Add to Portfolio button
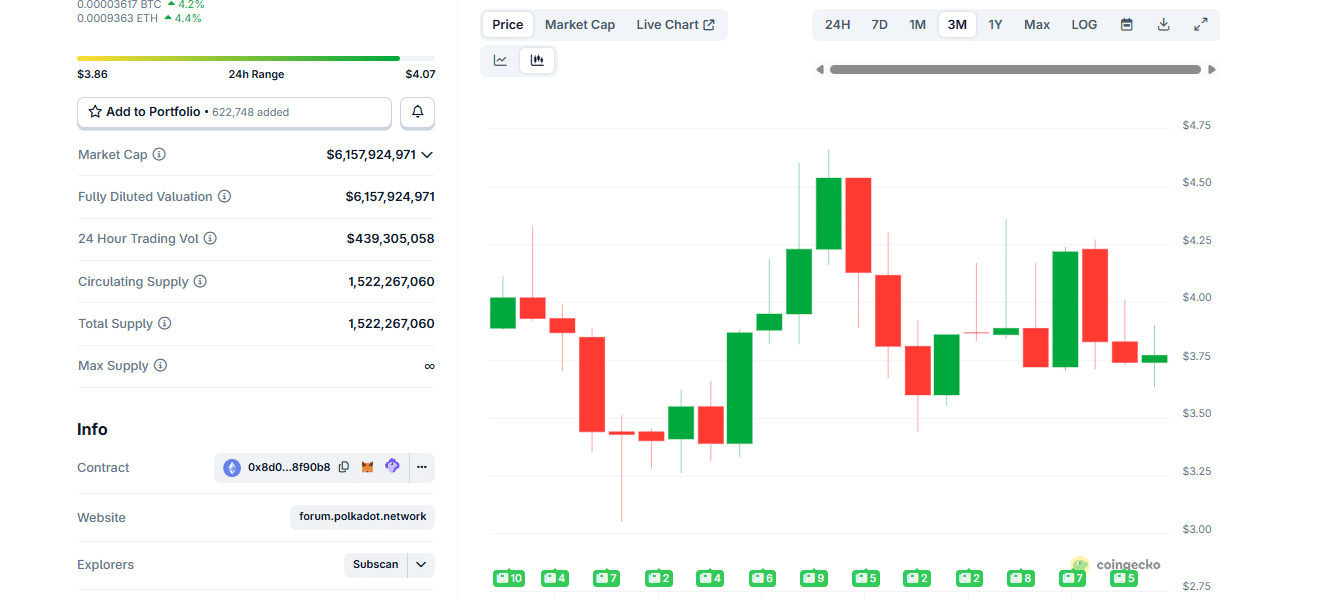1331x600 pixels. coord(234,112)
